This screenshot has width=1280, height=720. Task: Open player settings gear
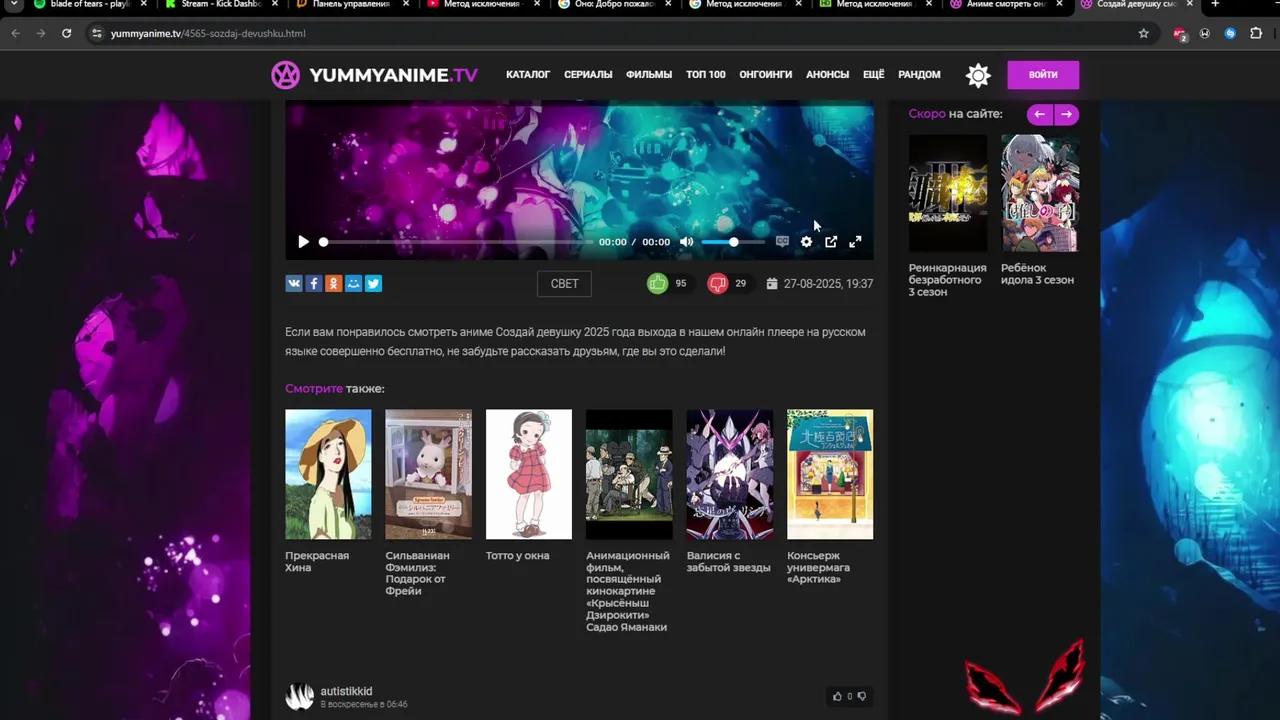(806, 242)
